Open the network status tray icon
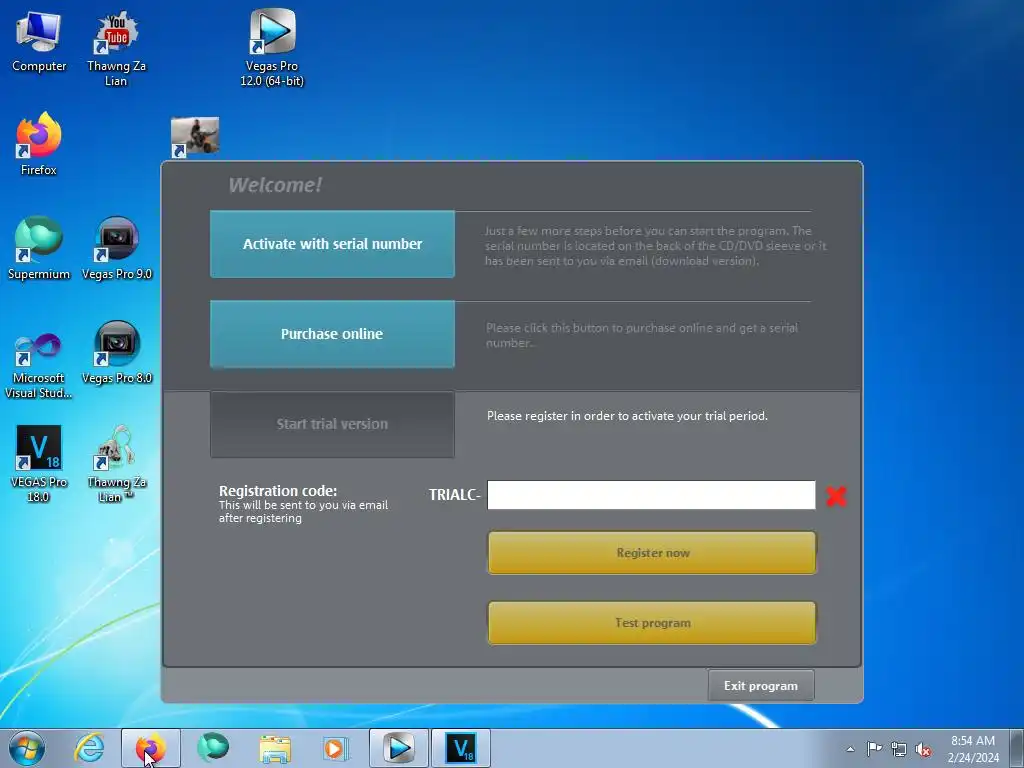Viewport: 1024px width, 768px height. point(899,749)
